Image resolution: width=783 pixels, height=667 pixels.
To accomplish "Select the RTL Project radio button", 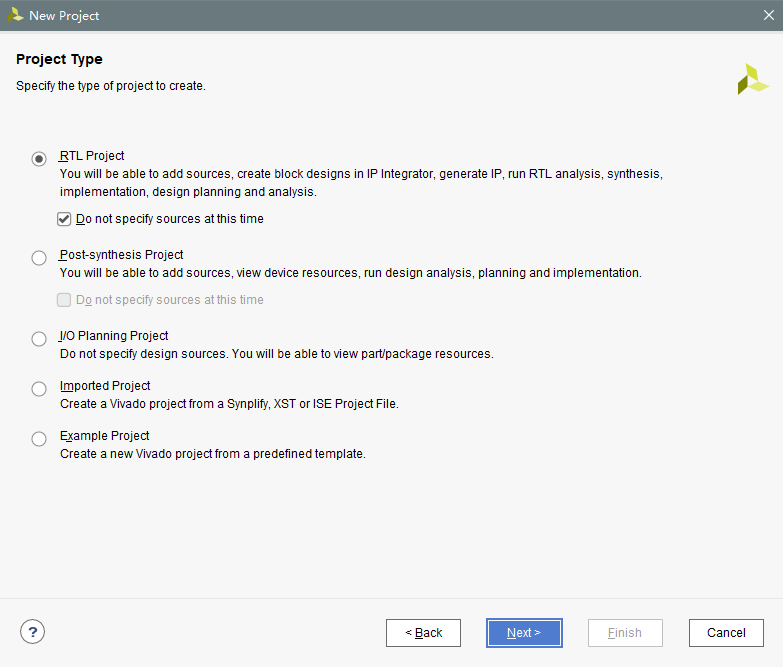I will (x=39, y=159).
